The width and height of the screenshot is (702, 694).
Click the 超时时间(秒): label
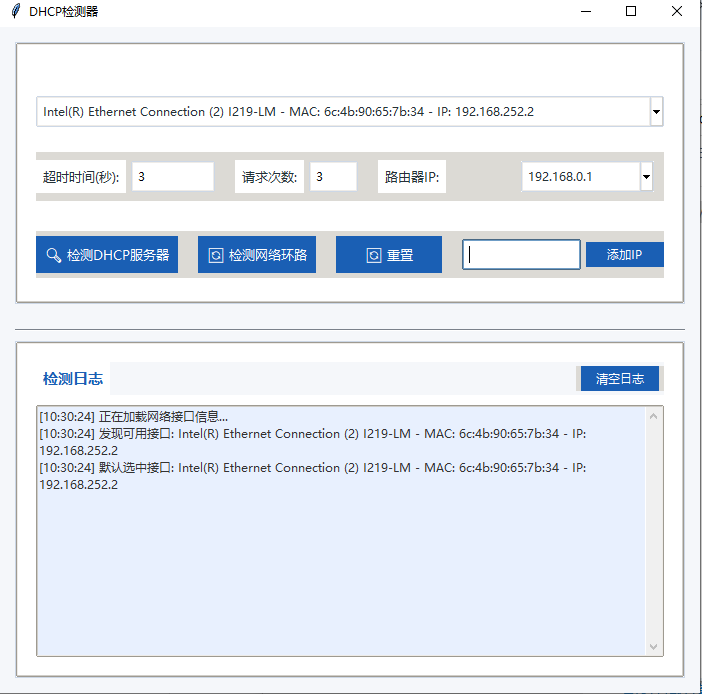[x=81, y=177]
